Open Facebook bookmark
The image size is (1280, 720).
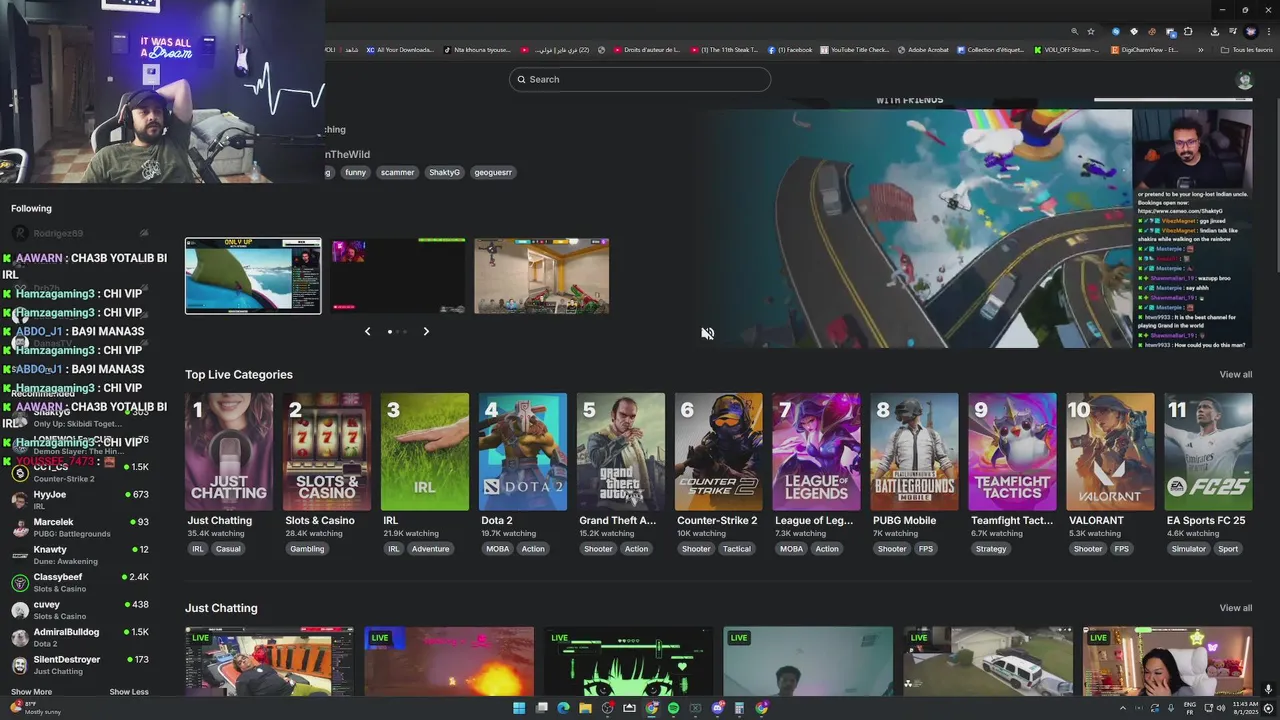coord(790,49)
